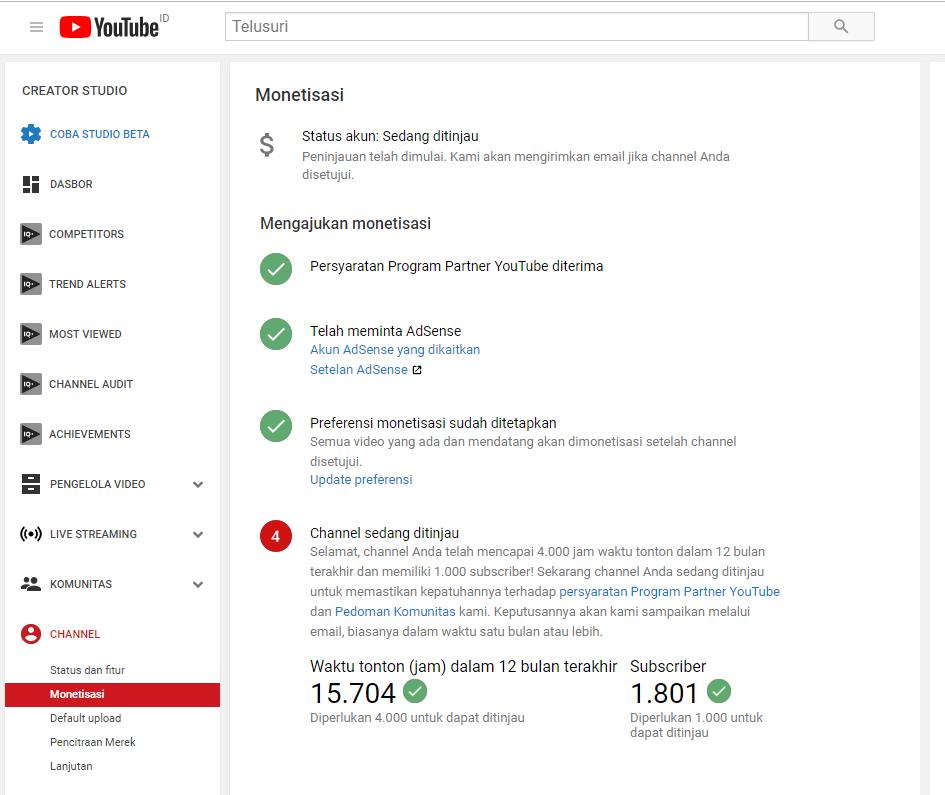This screenshot has width=945, height=795.
Task: Select Monetisasi submenu item
Action: point(112,694)
